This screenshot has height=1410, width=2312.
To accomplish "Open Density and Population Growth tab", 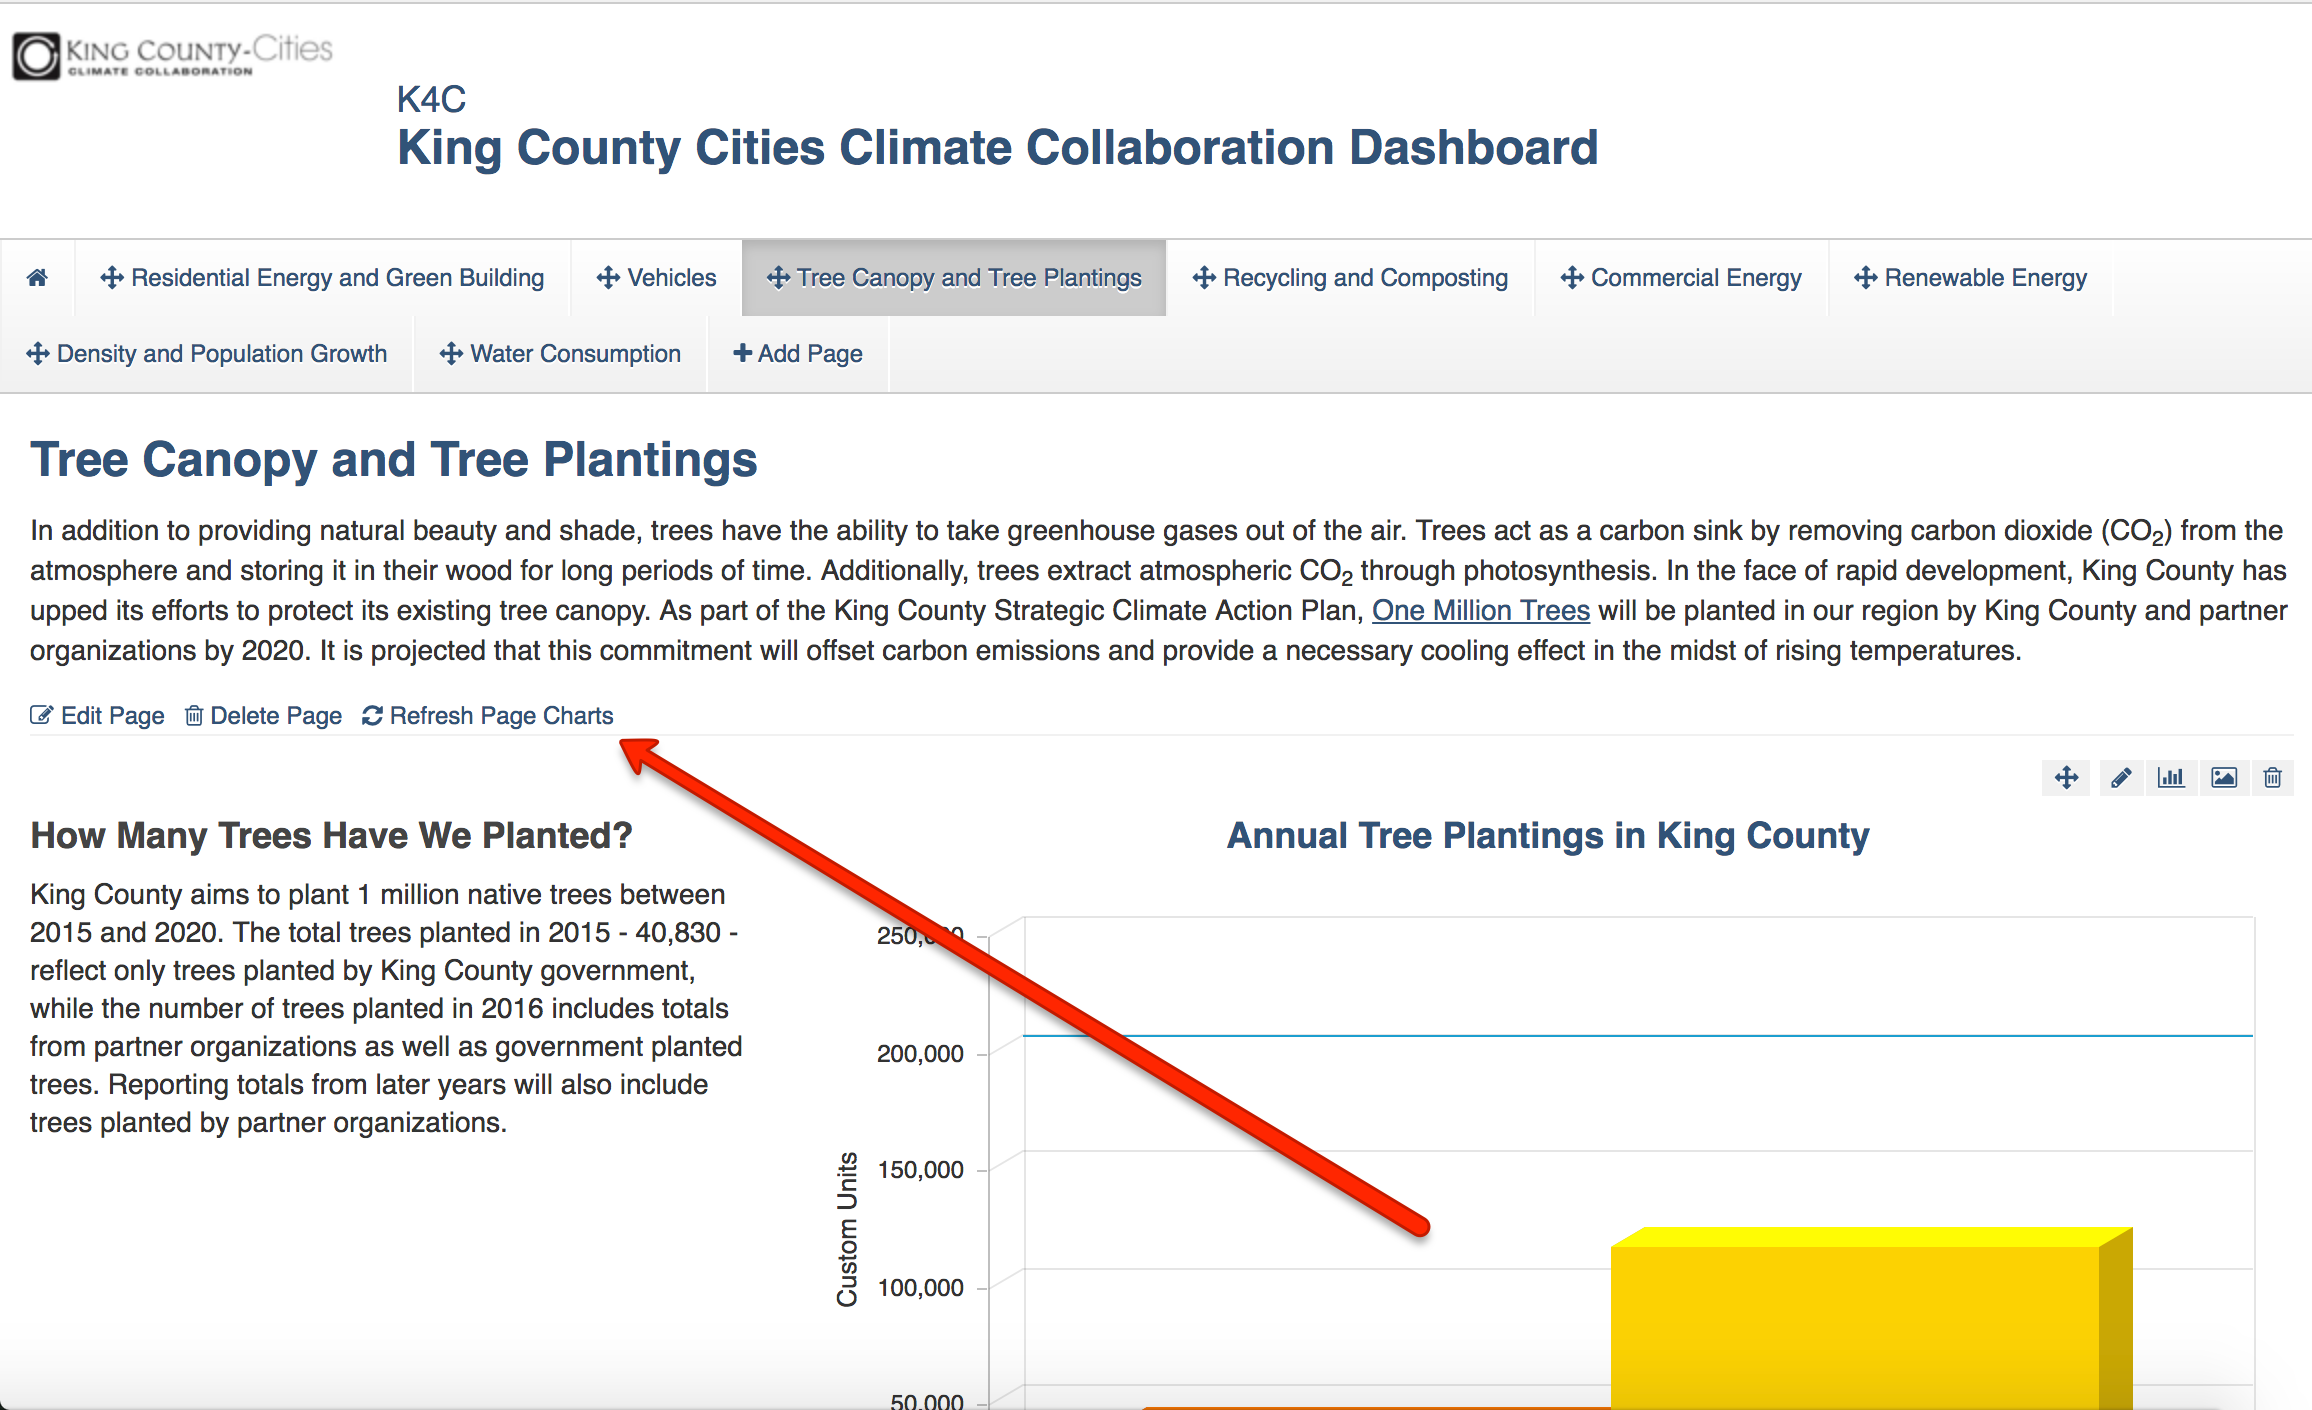I will tap(207, 354).
